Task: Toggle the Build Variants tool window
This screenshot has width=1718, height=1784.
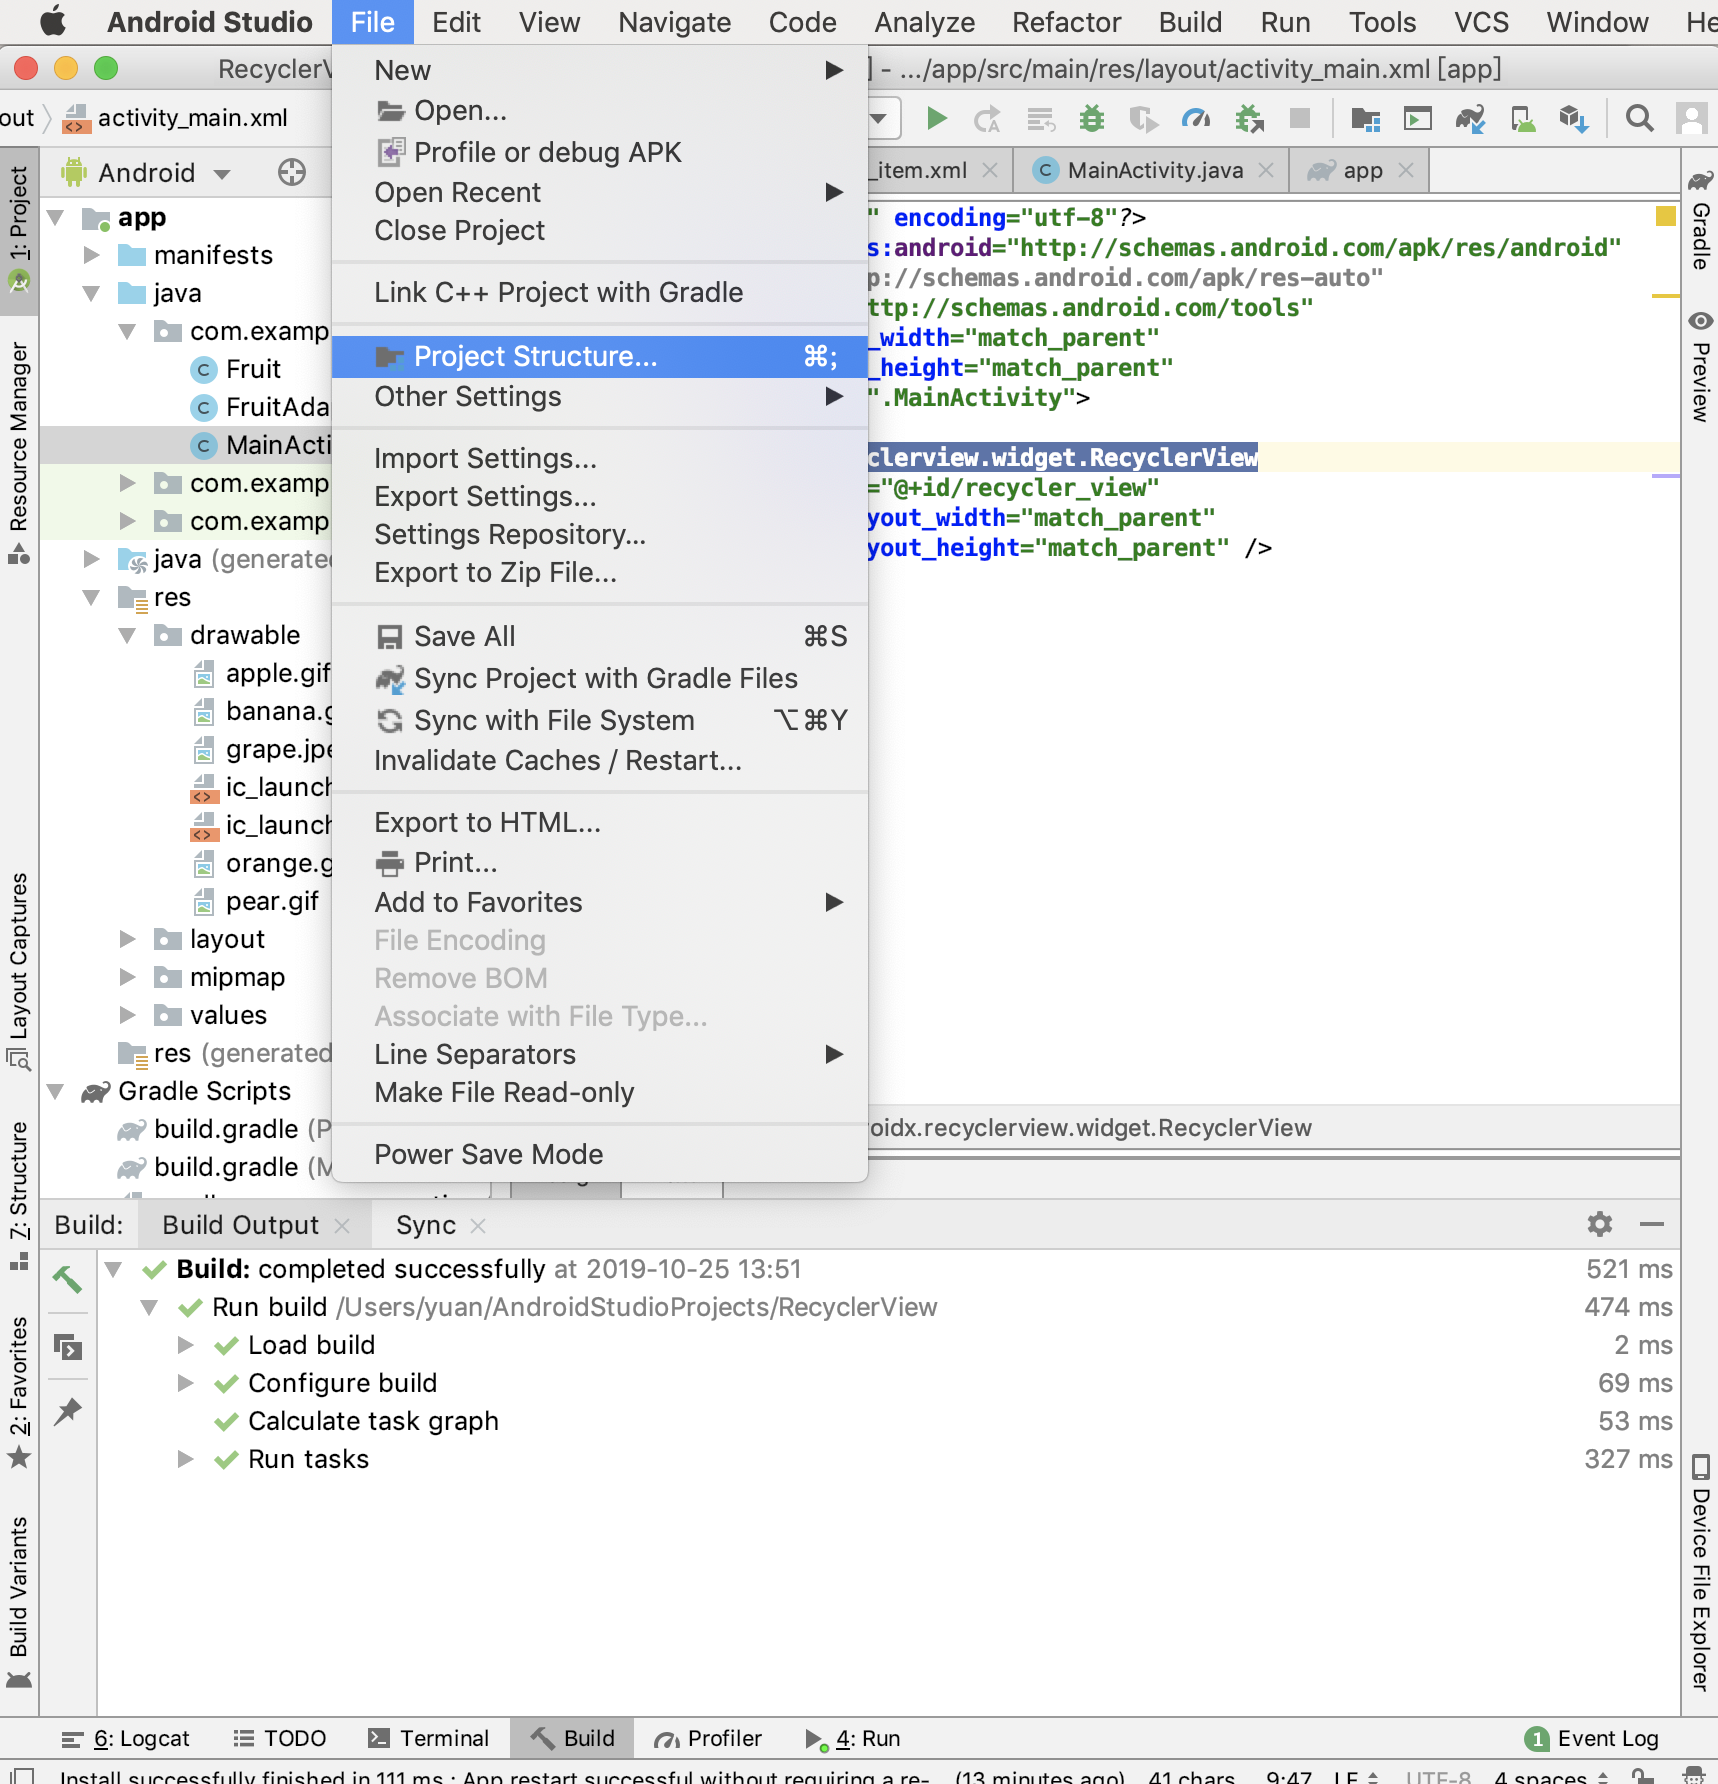Action: 19,1602
